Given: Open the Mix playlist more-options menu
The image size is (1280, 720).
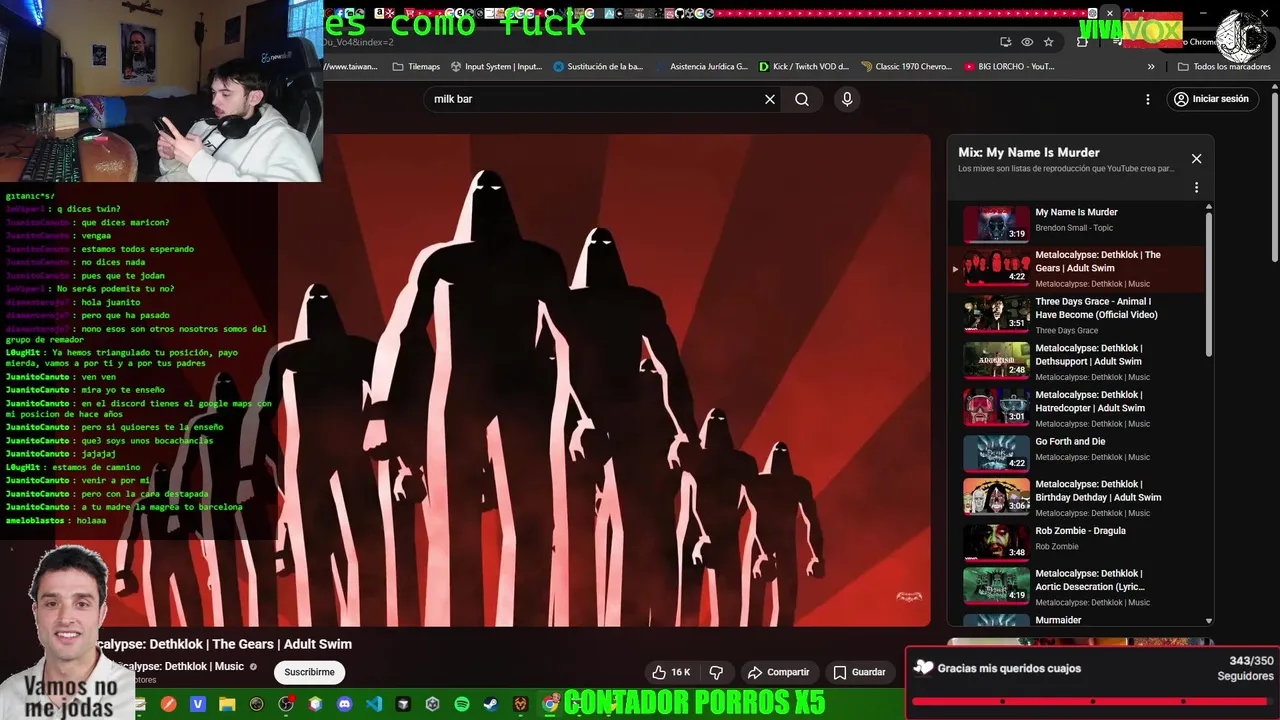Looking at the screenshot, I should coord(1196,187).
